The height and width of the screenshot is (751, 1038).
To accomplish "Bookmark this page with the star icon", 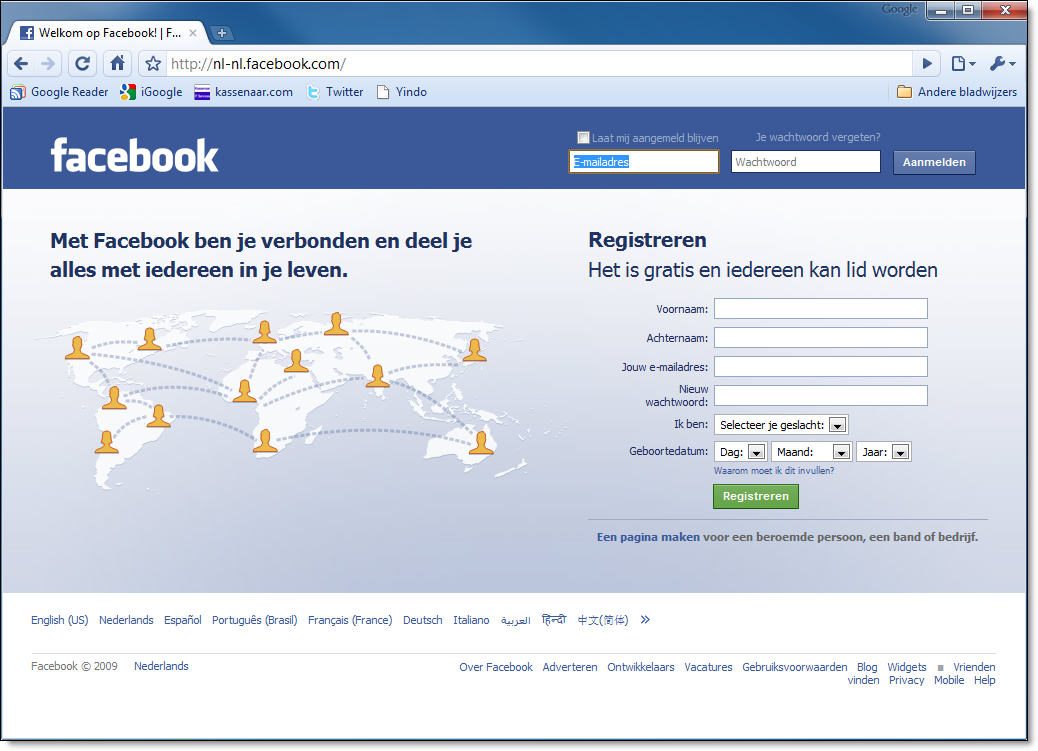I will click(x=153, y=64).
